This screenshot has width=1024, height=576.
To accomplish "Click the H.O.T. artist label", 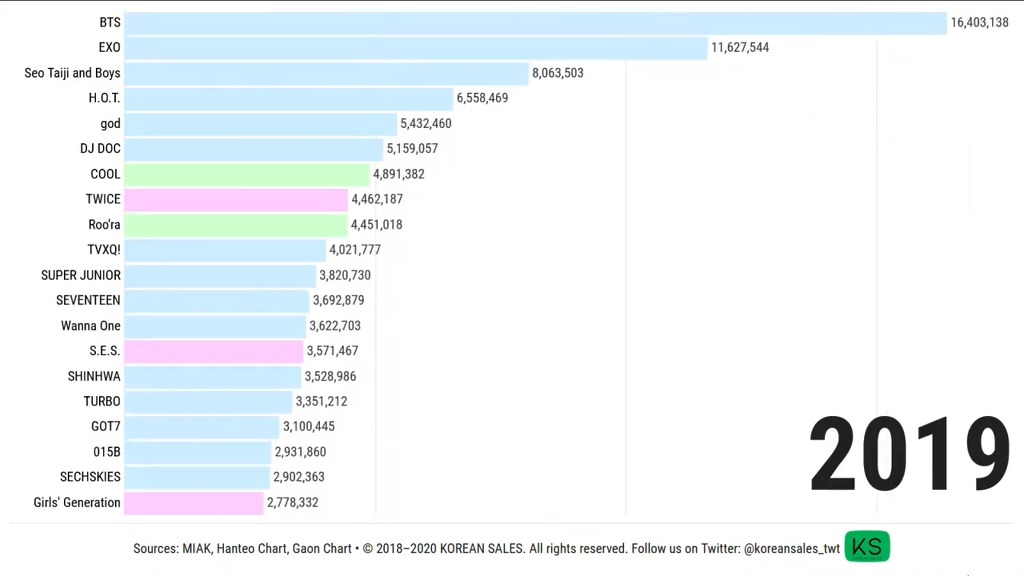I will click(x=104, y=98).
